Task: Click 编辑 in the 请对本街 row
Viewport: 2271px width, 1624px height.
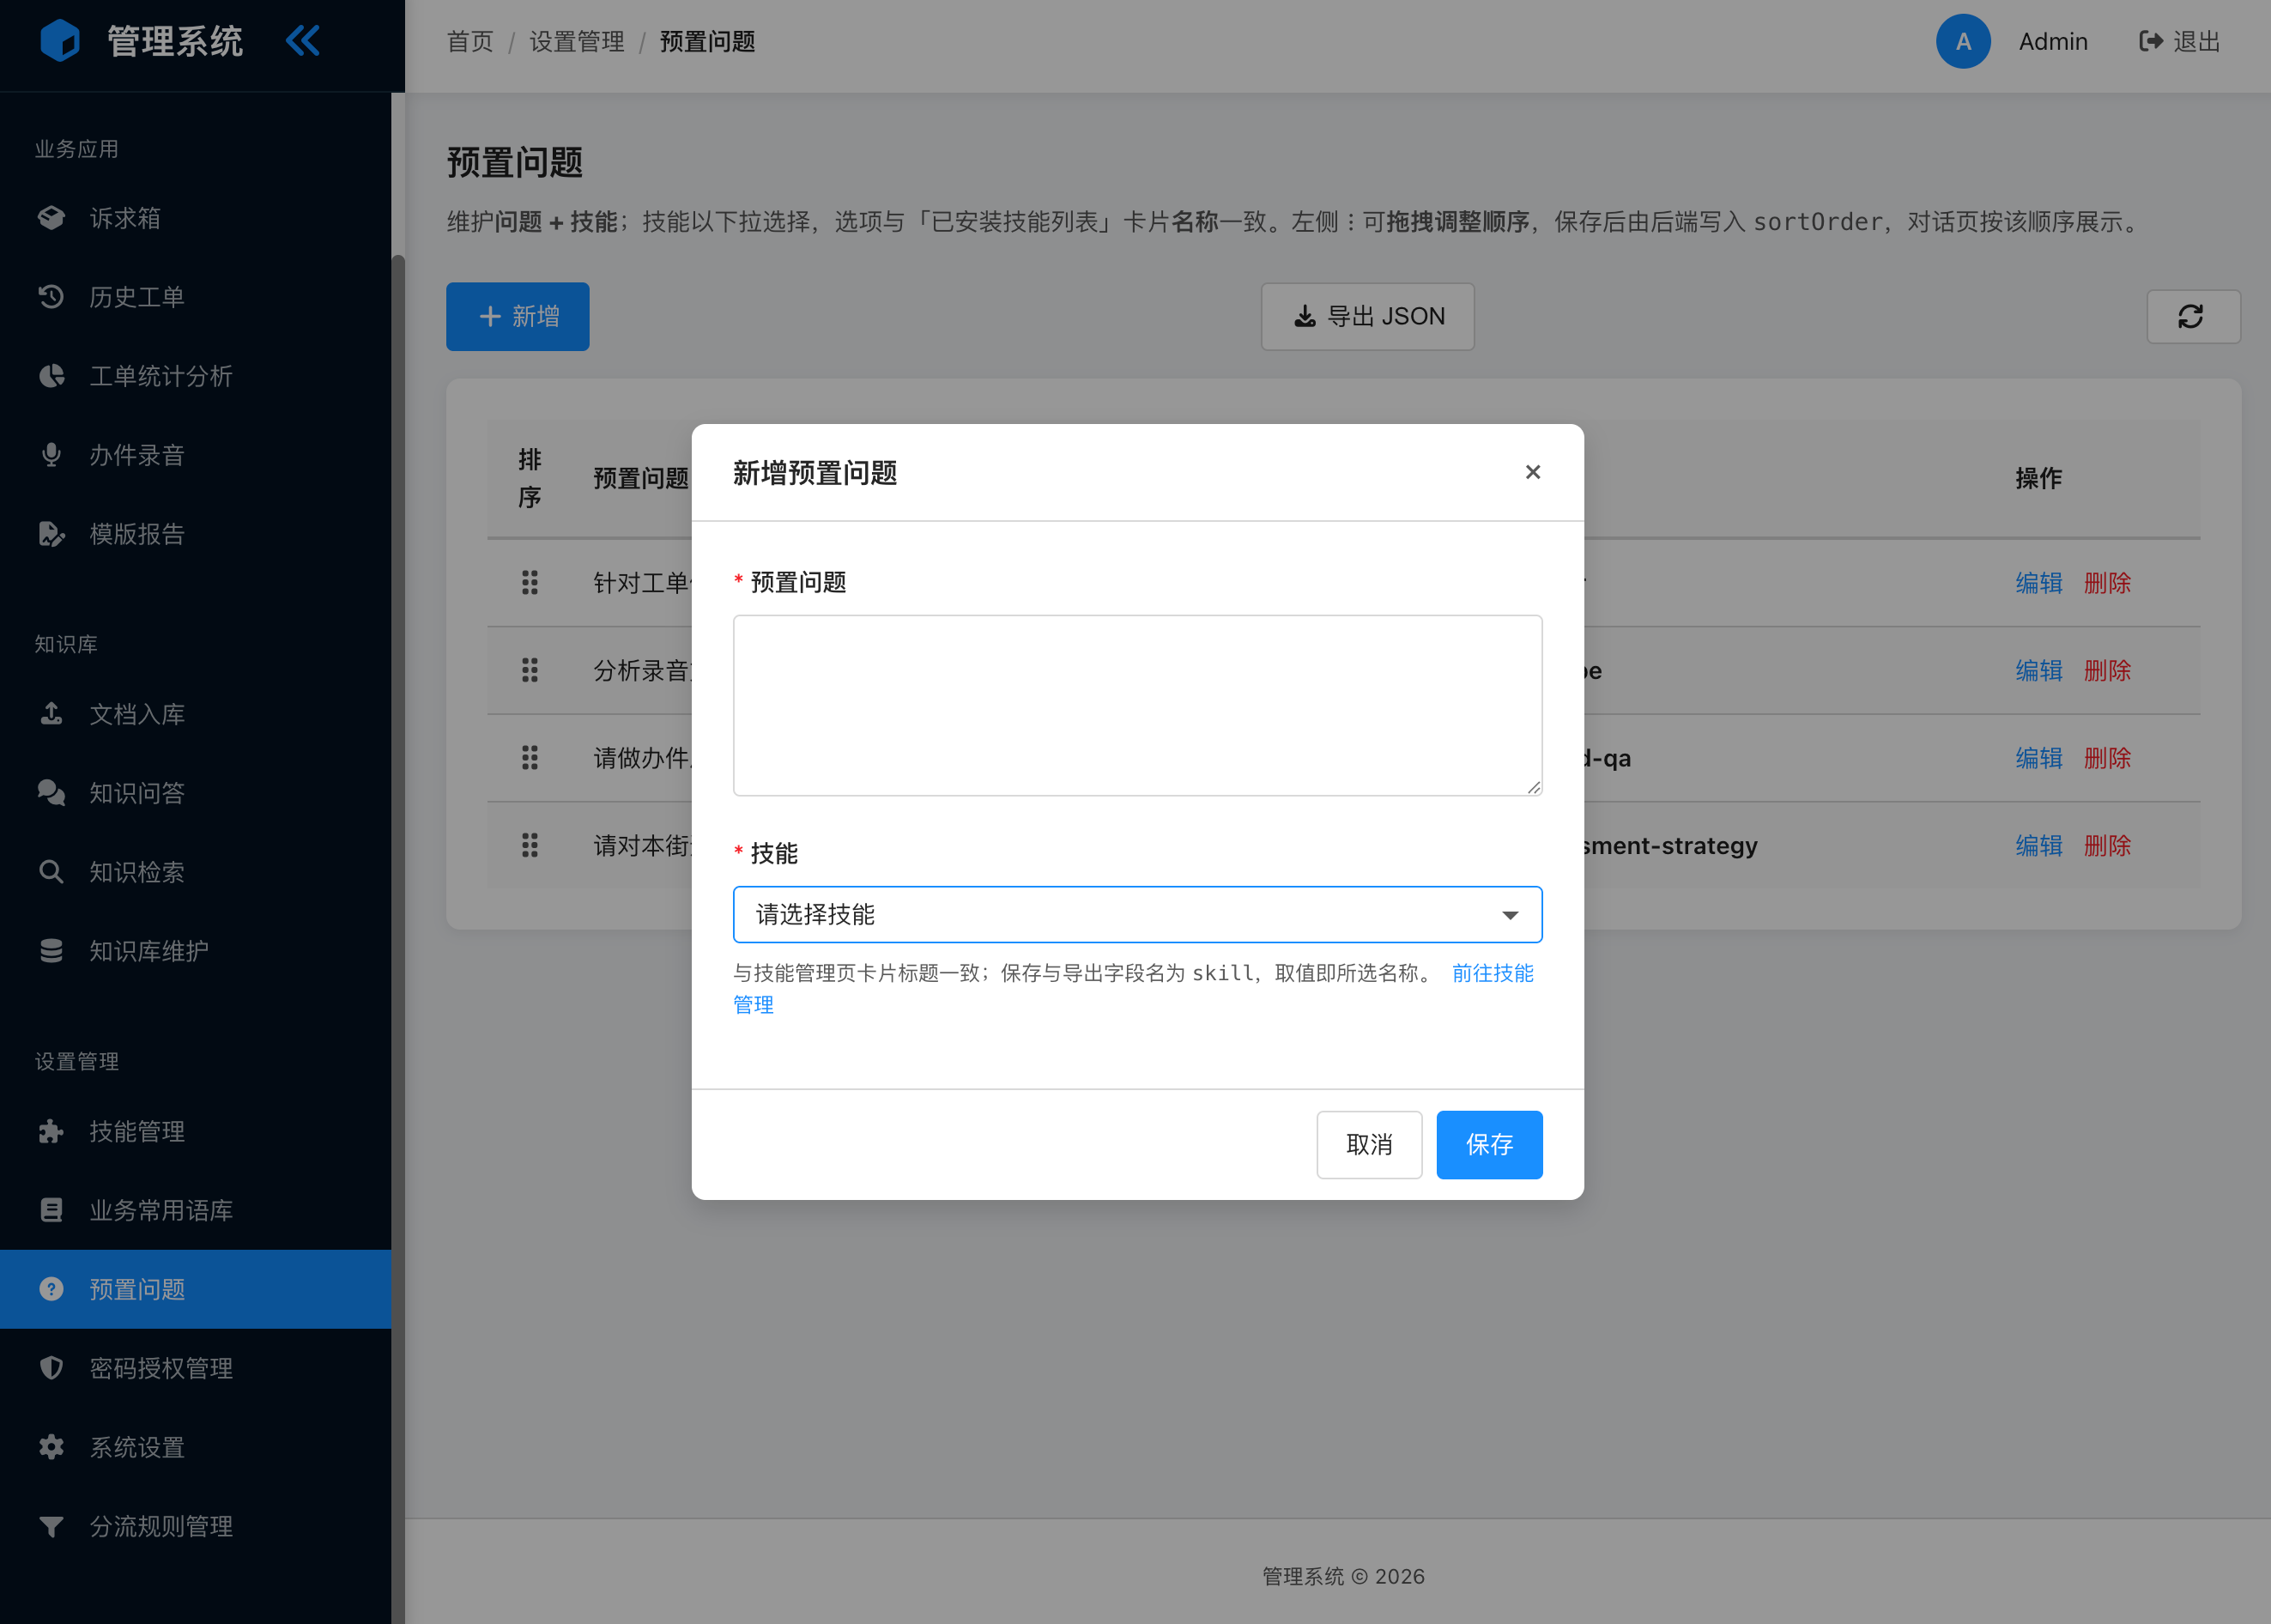Action: coord(2039,846)
